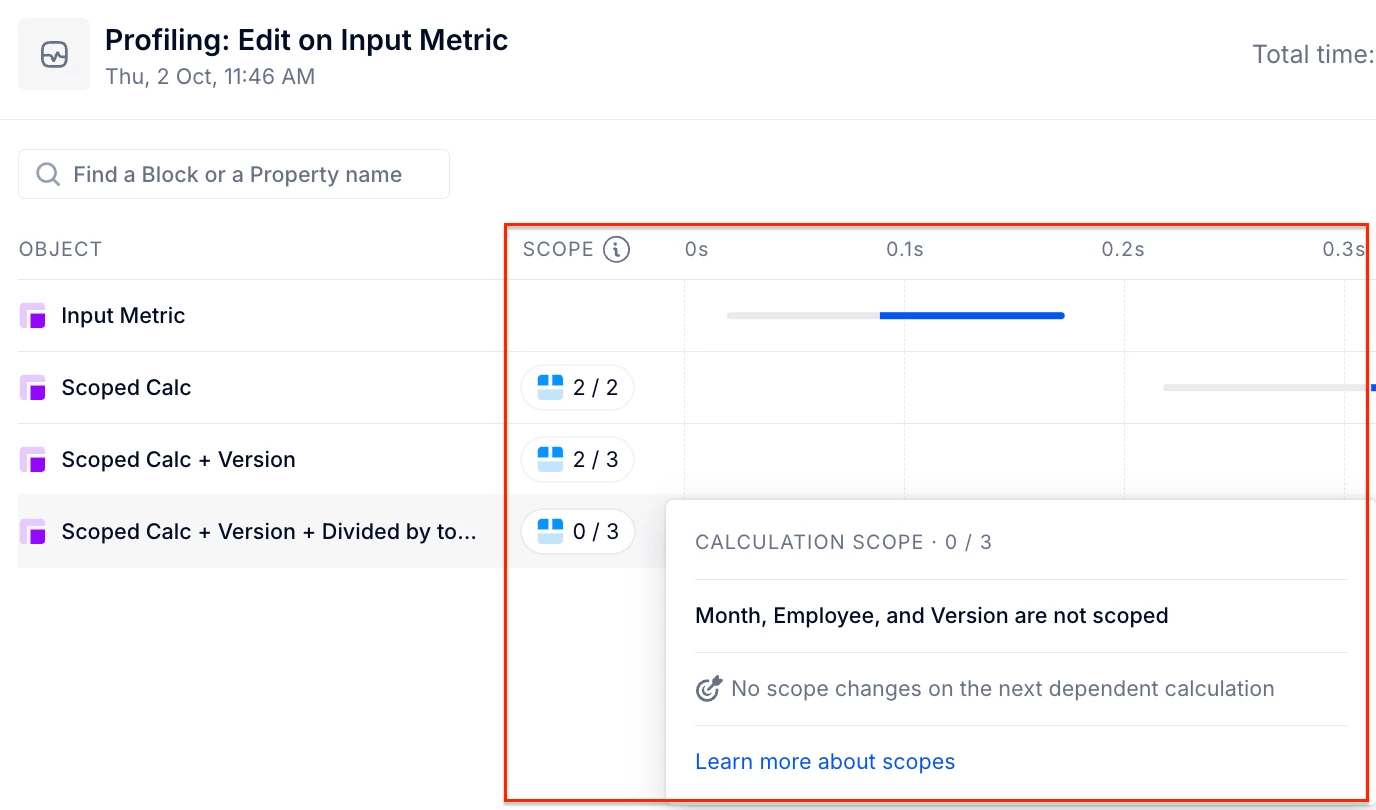Screen dimensions: 1376x810
Task: Open the 2 / 3 scope badge
Action: 578,460
